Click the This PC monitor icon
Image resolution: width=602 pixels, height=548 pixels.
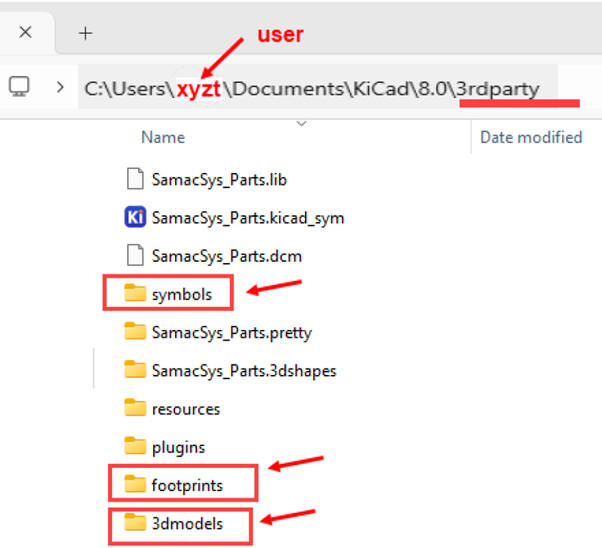pyautogui.click(x=19, y=87)
